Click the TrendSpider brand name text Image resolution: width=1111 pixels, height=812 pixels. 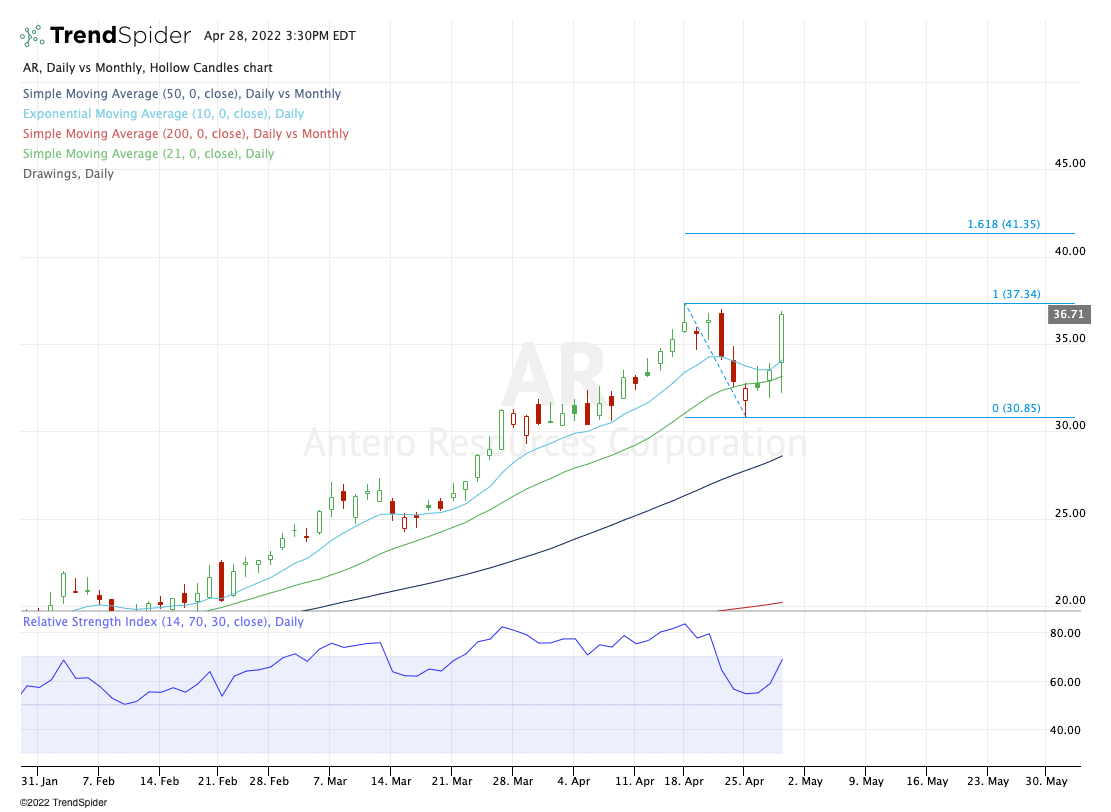pos(120,35)
